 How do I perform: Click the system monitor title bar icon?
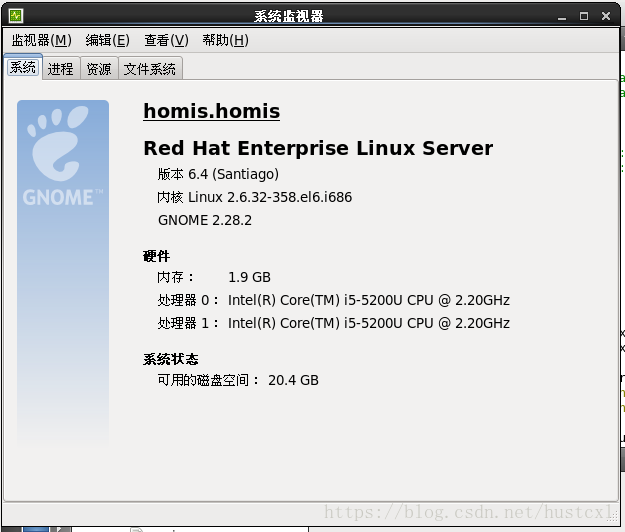click(x=16, y=16)
